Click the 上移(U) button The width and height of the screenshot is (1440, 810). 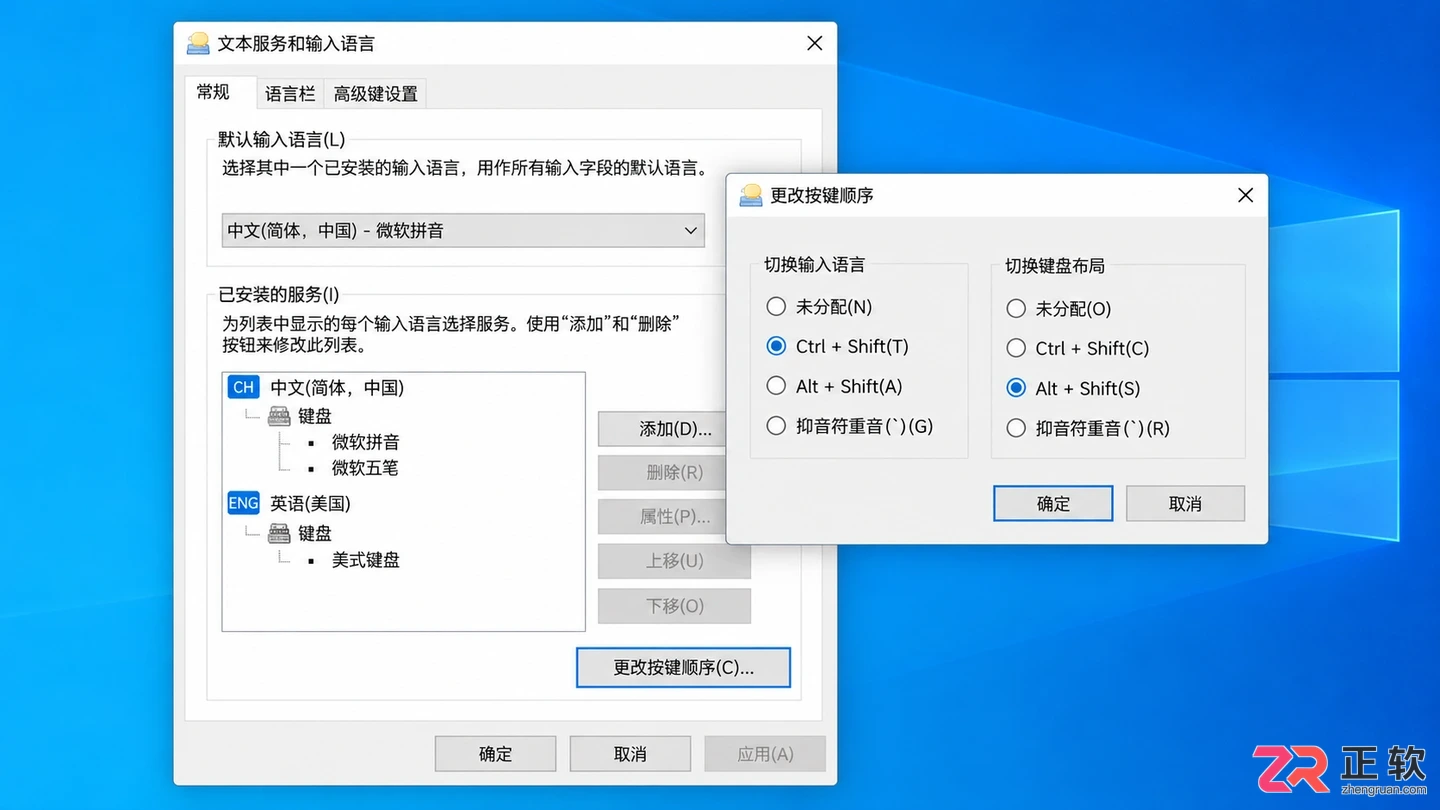click(675, 561)
